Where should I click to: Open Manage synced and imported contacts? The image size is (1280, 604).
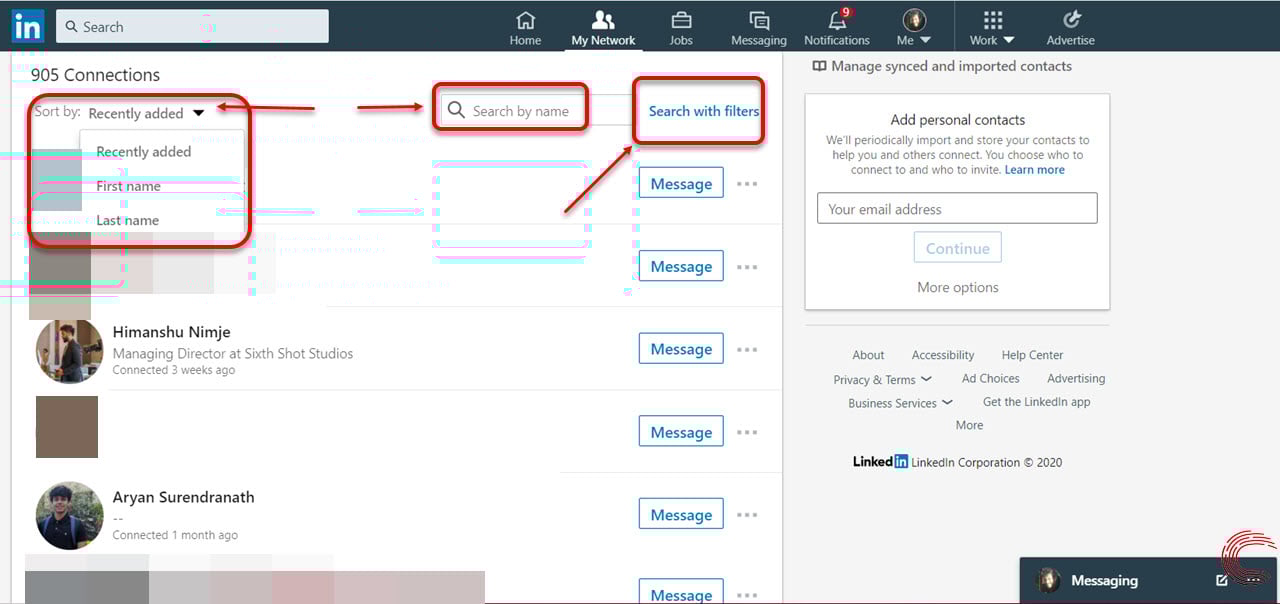coord(941,66)
